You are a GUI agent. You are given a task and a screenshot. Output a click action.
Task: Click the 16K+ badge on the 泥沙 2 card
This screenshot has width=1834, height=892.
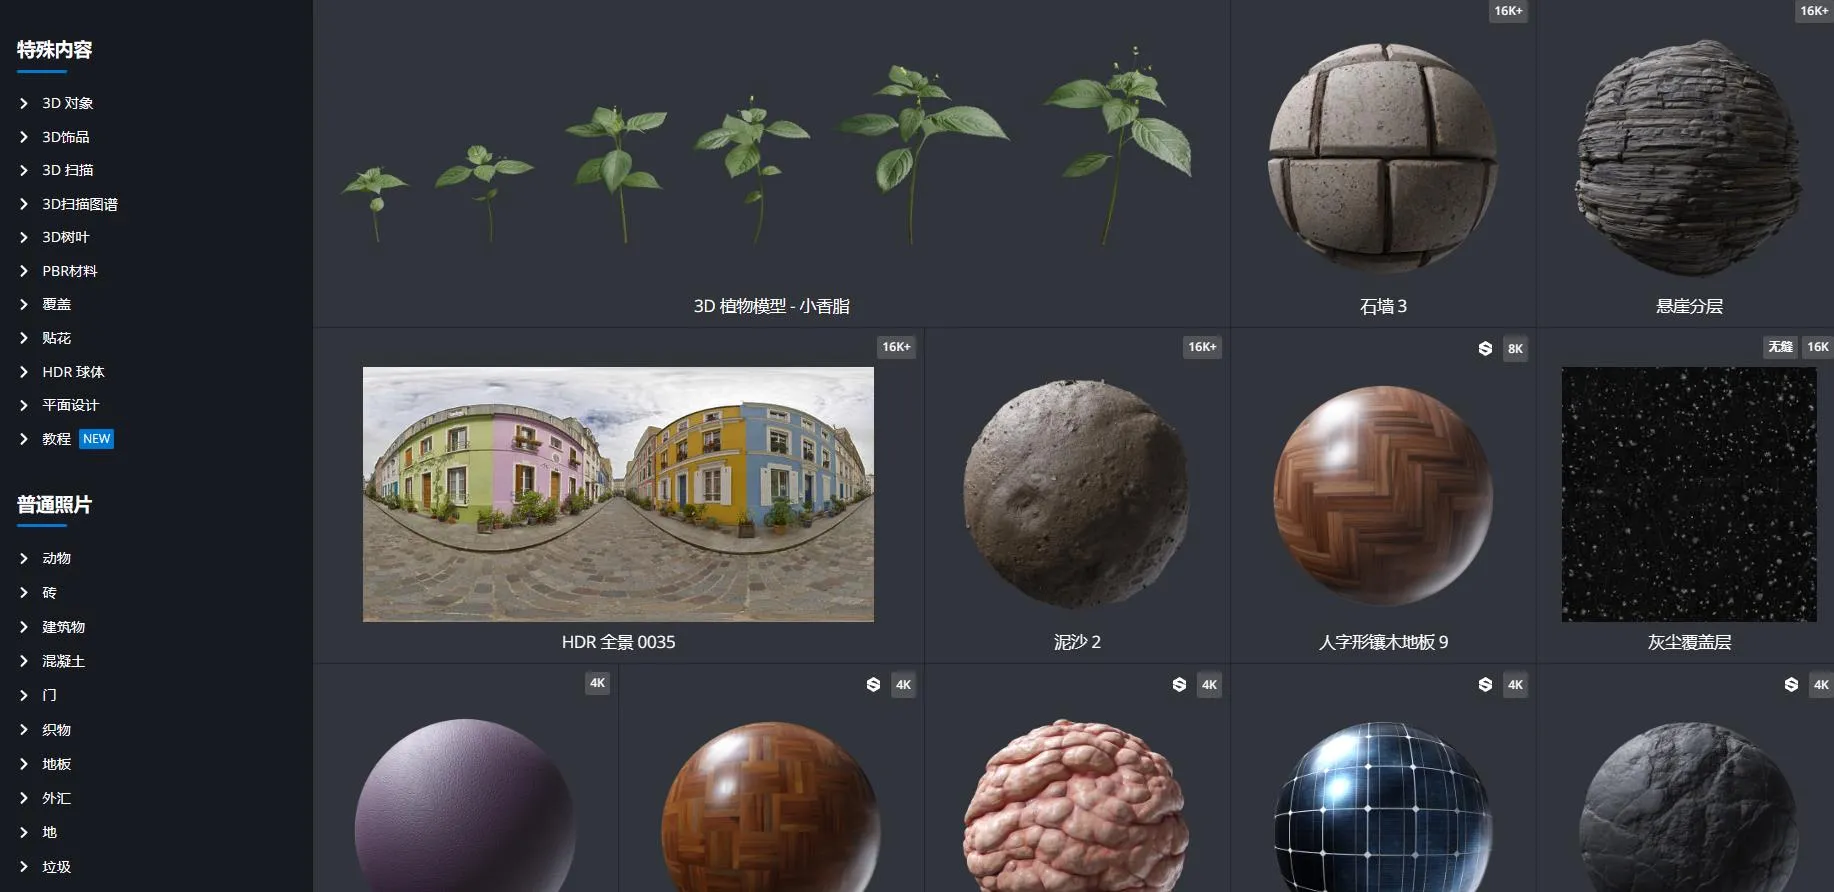1202,347
